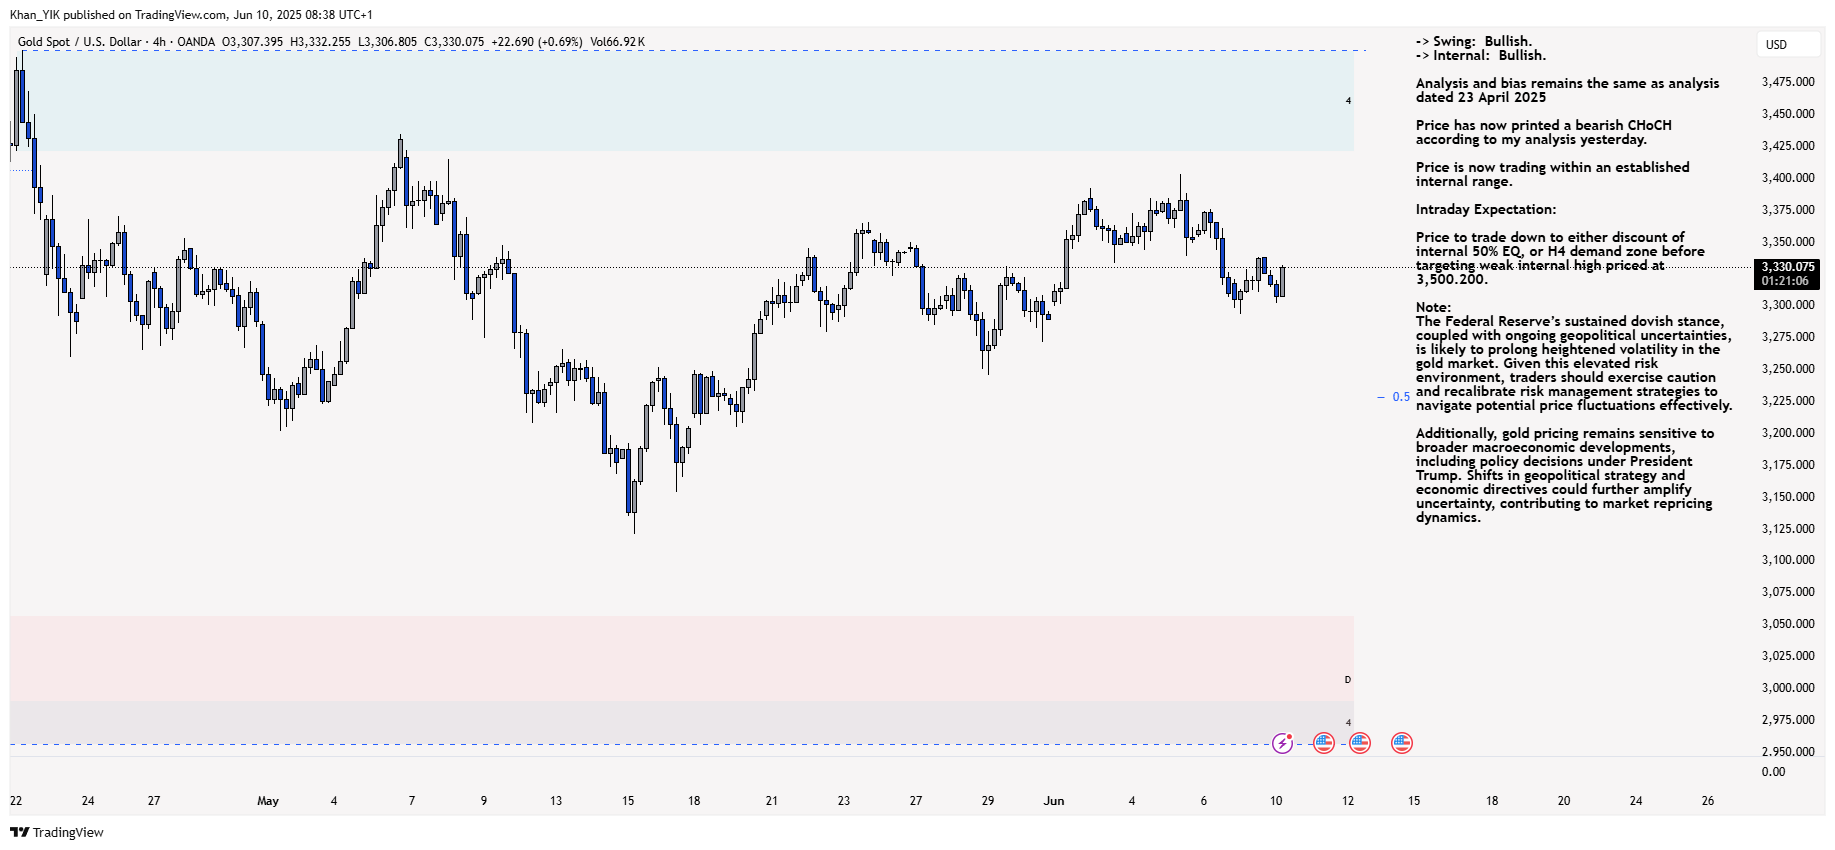
Task: Click the H3,332.255 high value in legend
Action: click(x=320, y=42)
